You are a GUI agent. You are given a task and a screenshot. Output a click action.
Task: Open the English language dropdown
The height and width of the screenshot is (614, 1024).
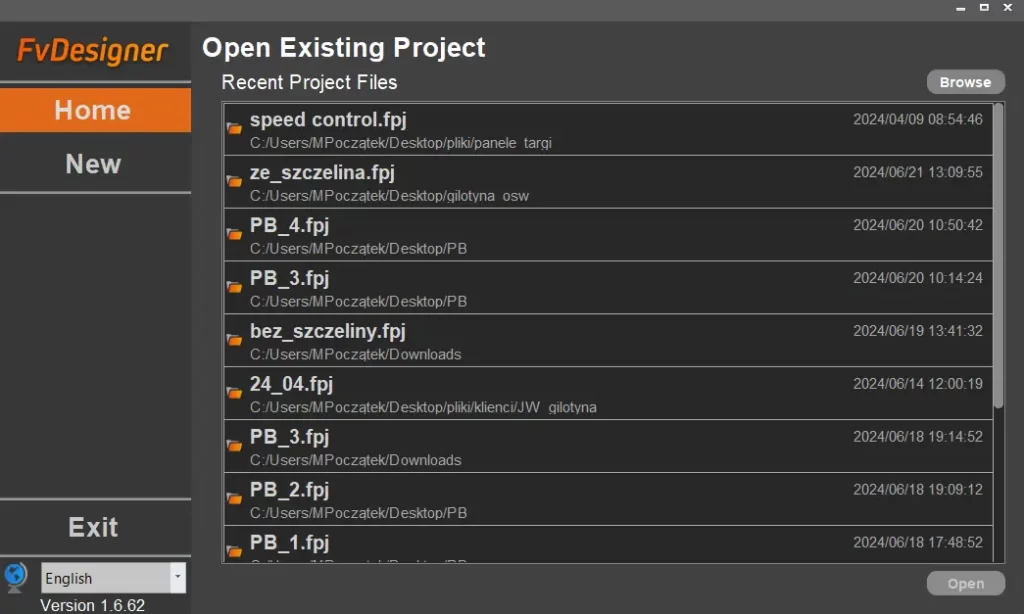coord(177,577)
